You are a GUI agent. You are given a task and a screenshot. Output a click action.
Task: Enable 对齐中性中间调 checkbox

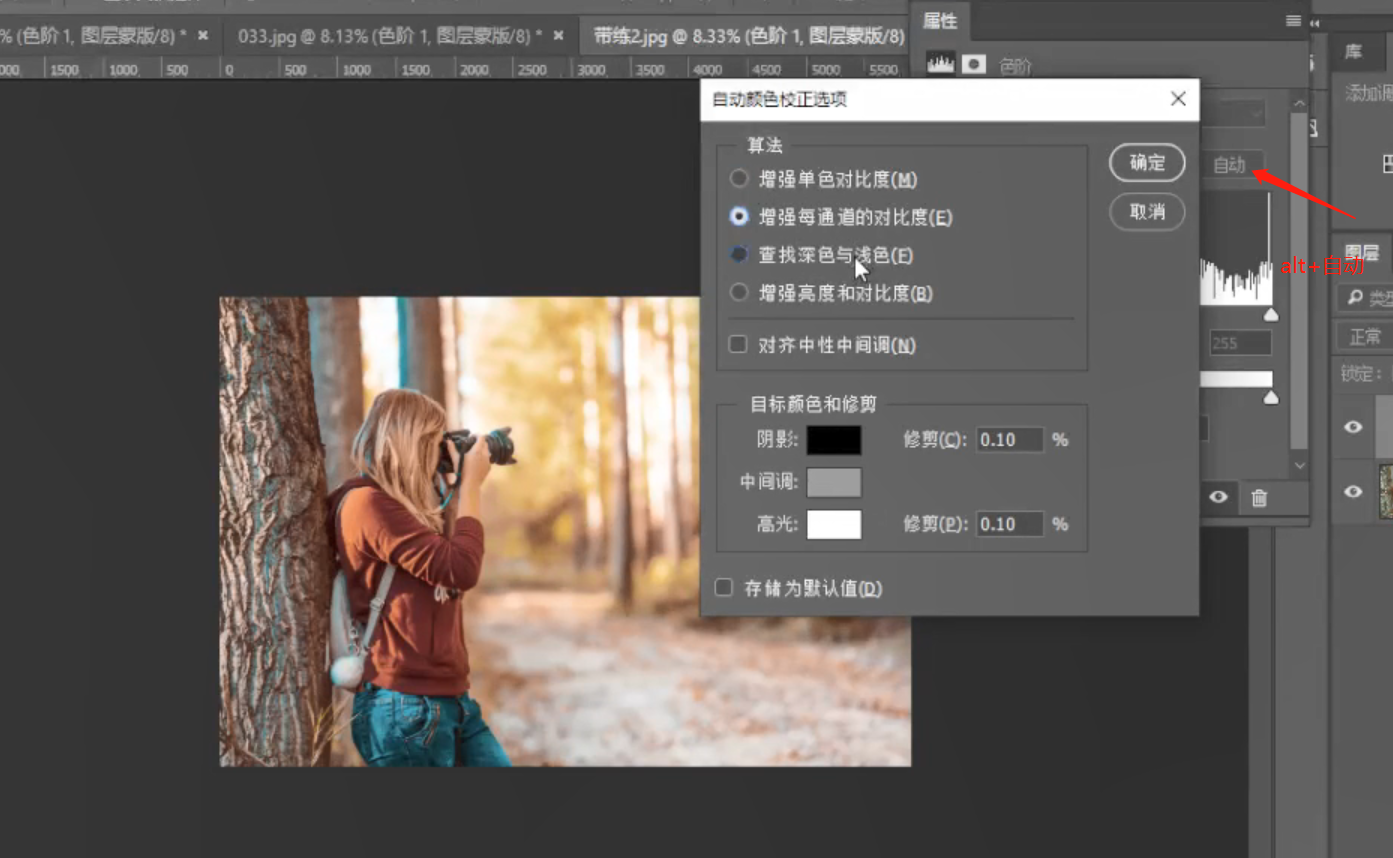click(x=738, y=345)
